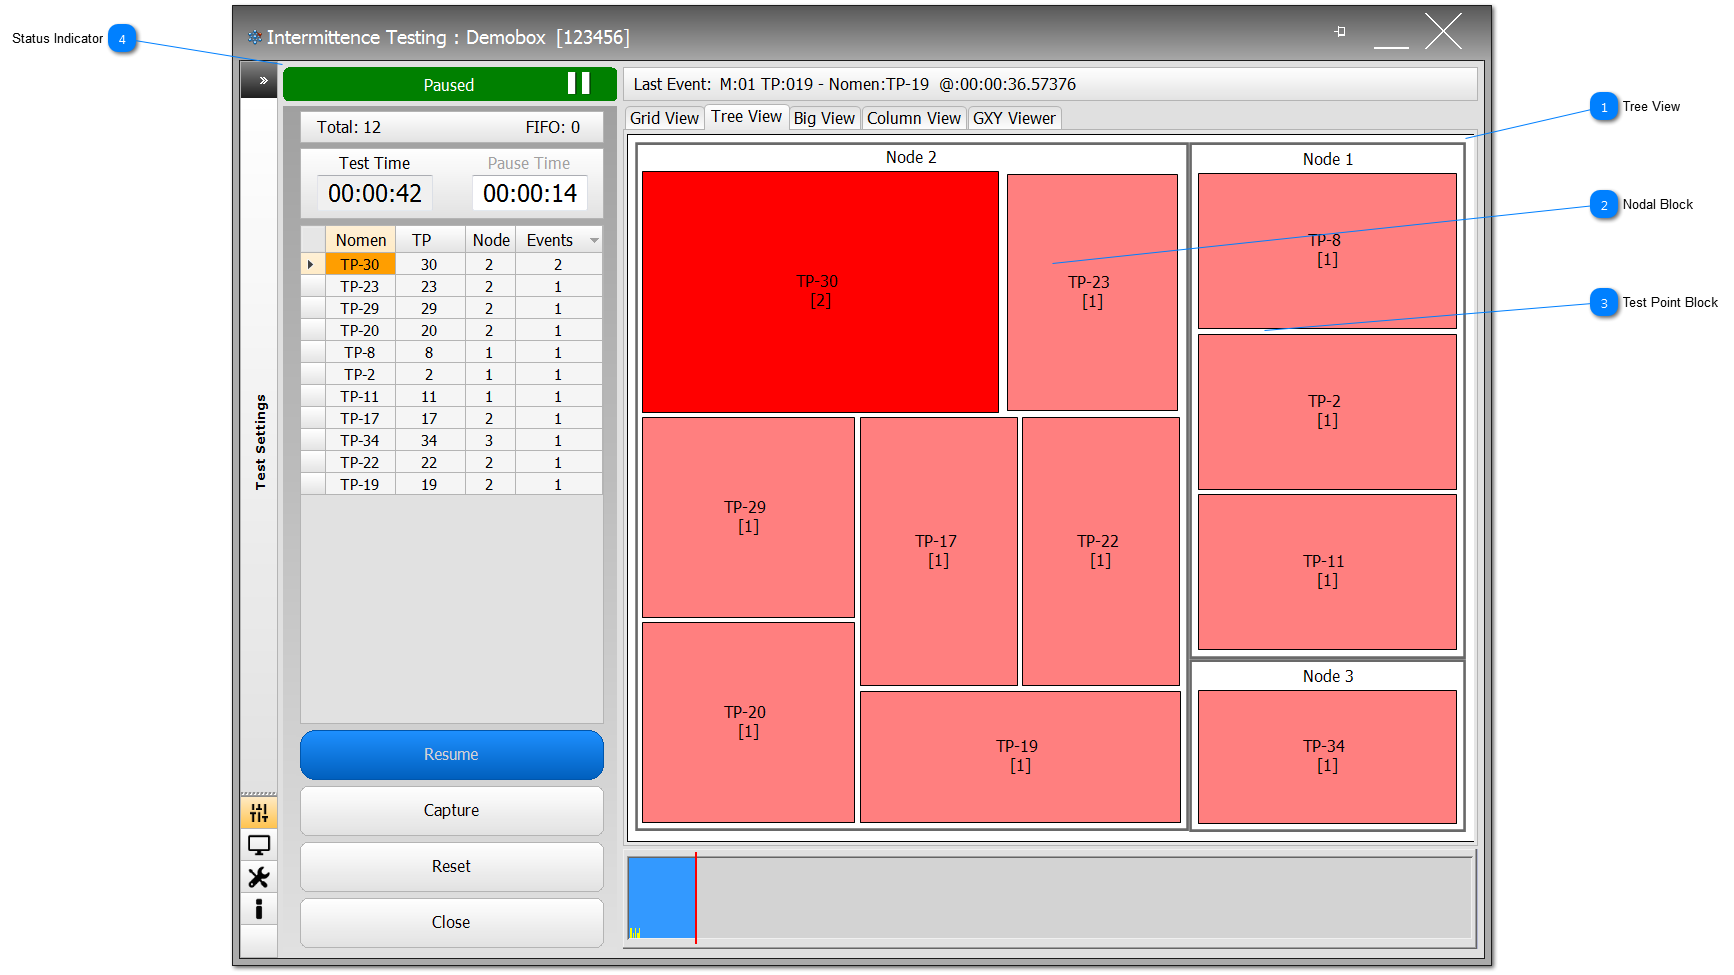Image resolution: width=1734 pixels, height=975 pixels.
Task: Switch to the Big View tab
Action: pyautogui.click(x=824, y=118)
